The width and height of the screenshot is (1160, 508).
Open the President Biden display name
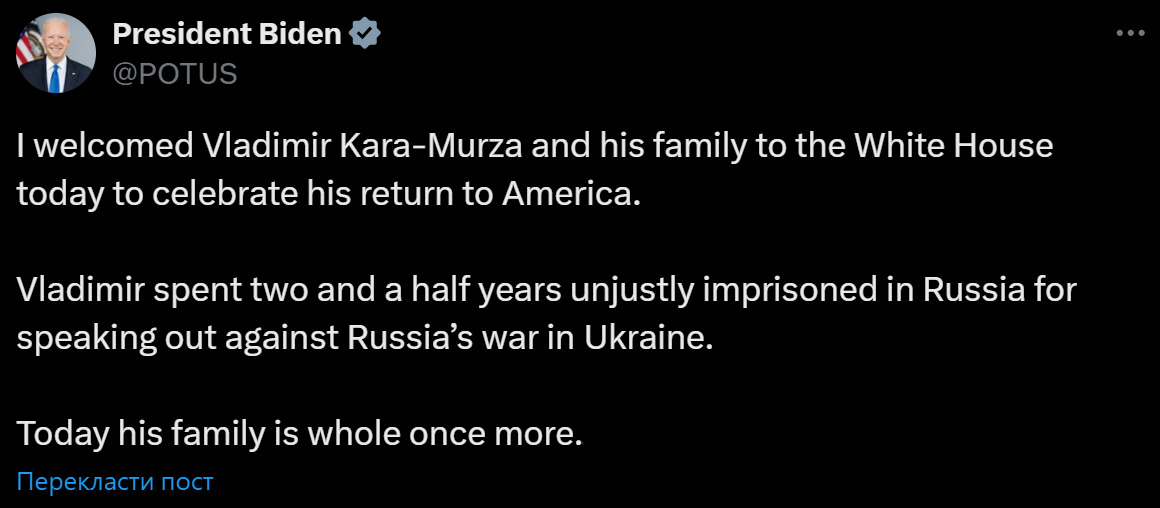(x=227, y=34)
